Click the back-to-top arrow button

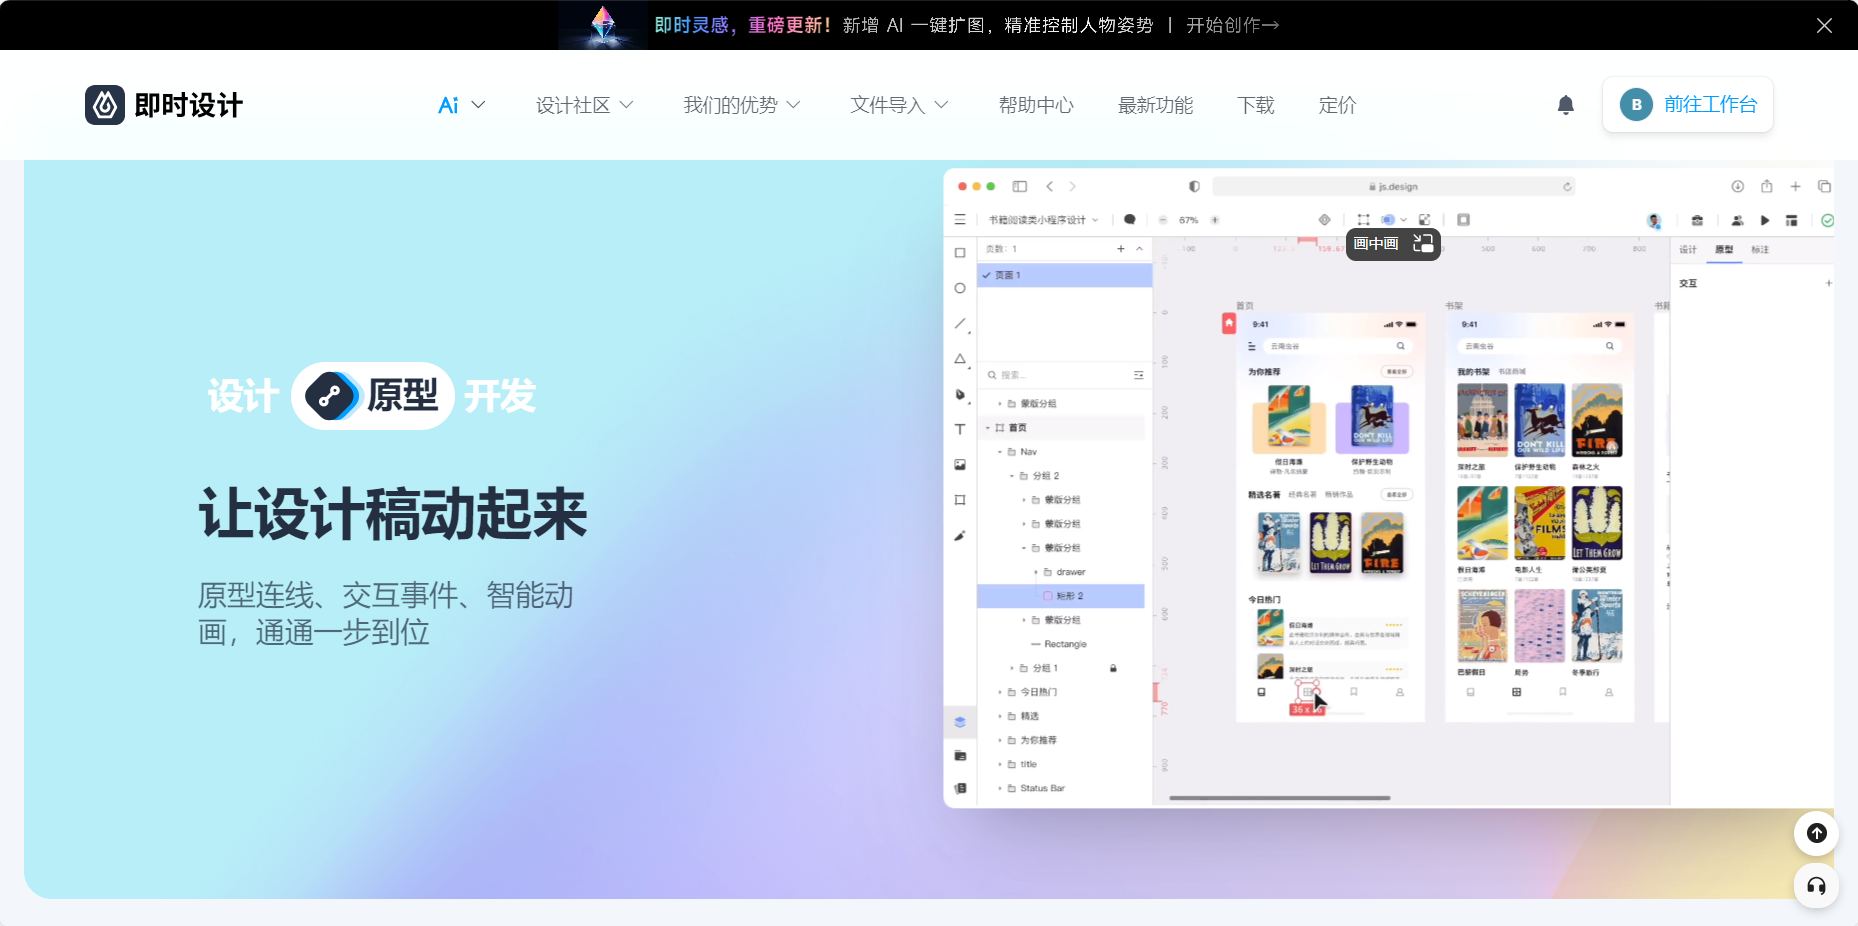coord(1817,833)
